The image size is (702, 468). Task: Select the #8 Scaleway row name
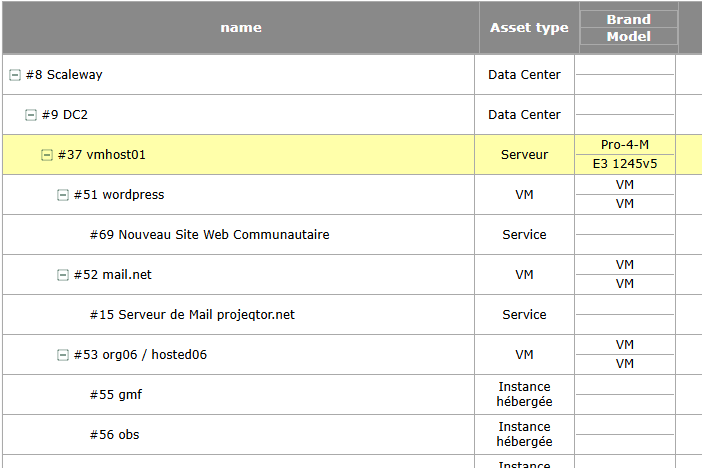(64, 75)
